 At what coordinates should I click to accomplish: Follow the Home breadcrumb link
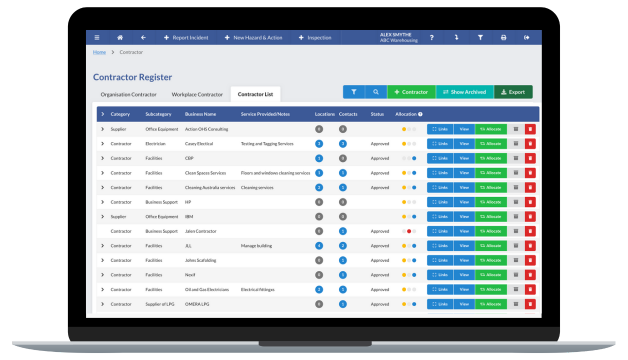tap(99, 52)
